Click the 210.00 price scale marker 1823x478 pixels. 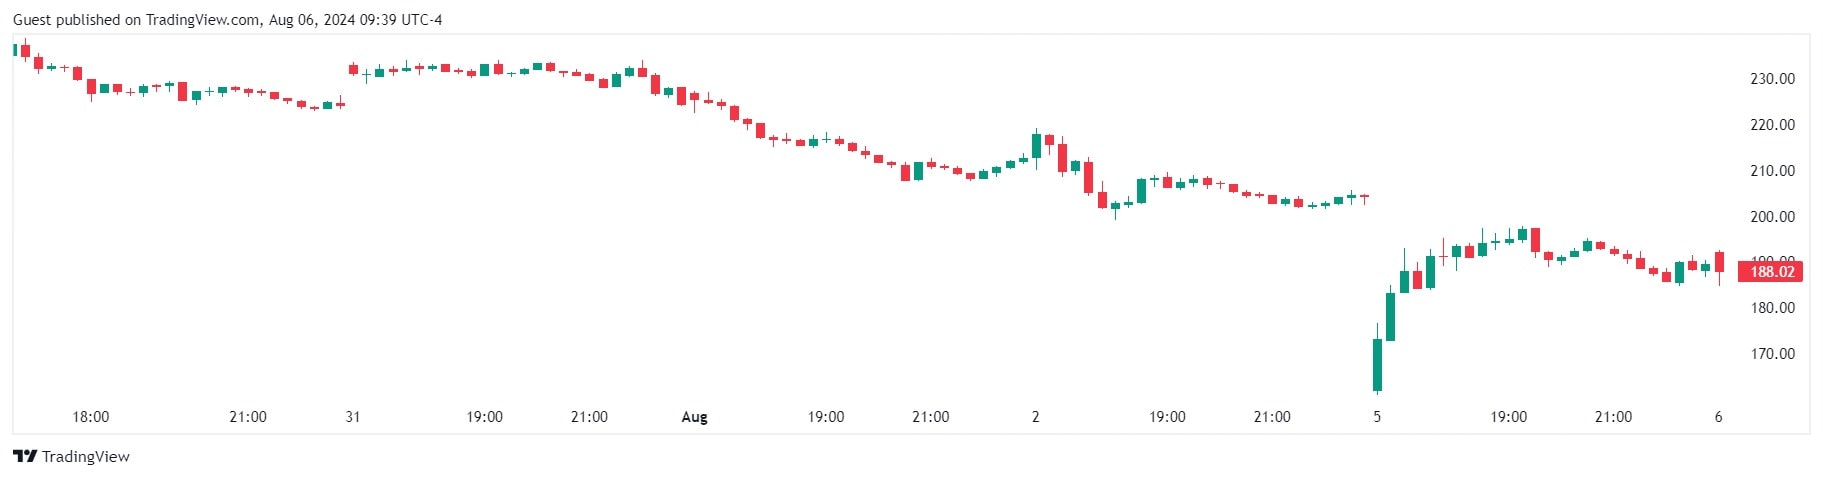[1772, 171]
